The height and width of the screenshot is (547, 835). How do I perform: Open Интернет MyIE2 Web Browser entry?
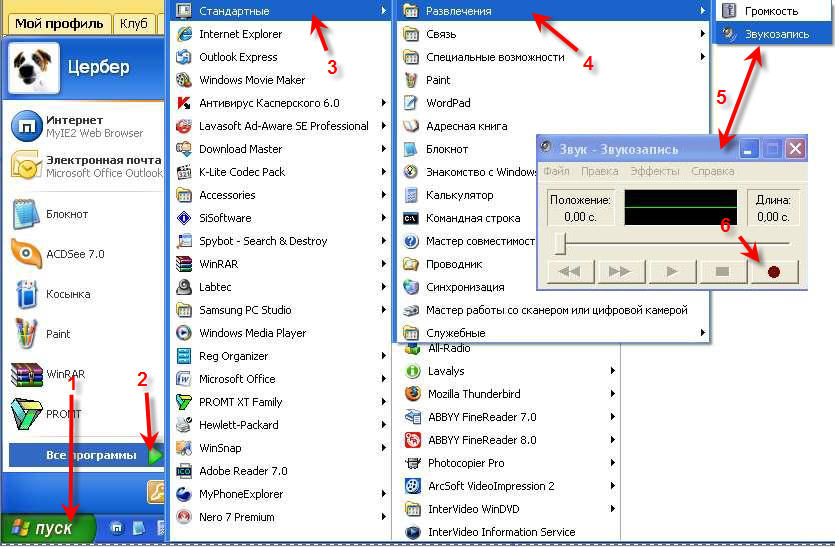click(x=85, y=126)
